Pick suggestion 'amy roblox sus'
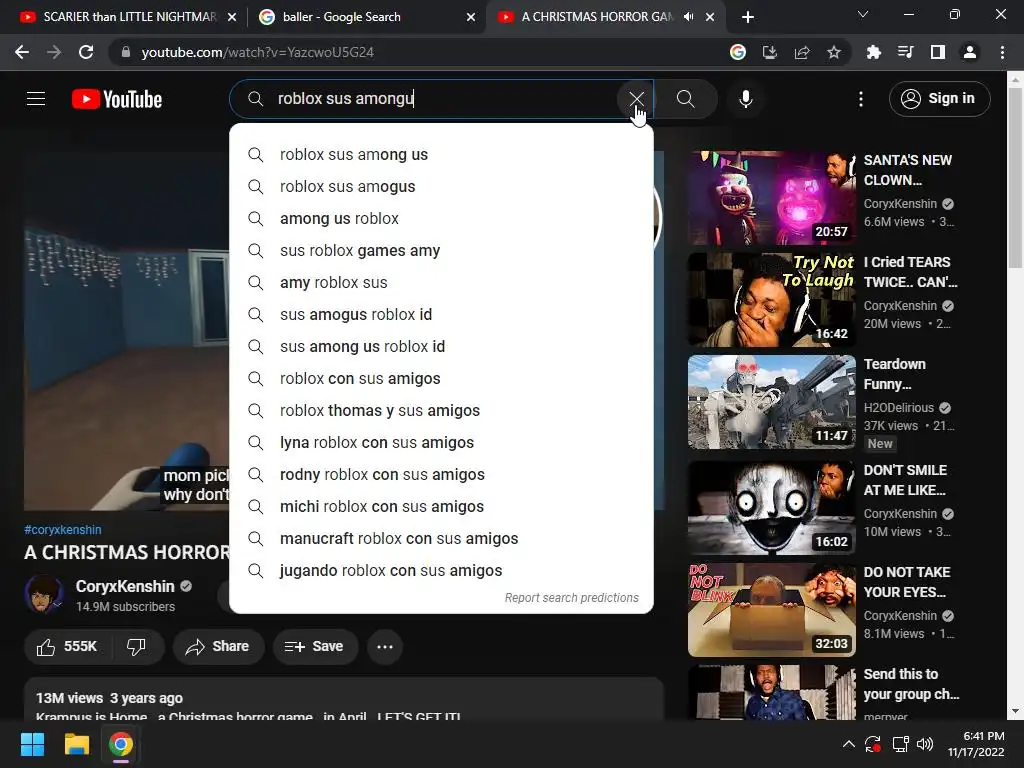The width and height of the screenshot is (1024, 768). (441, 283)
